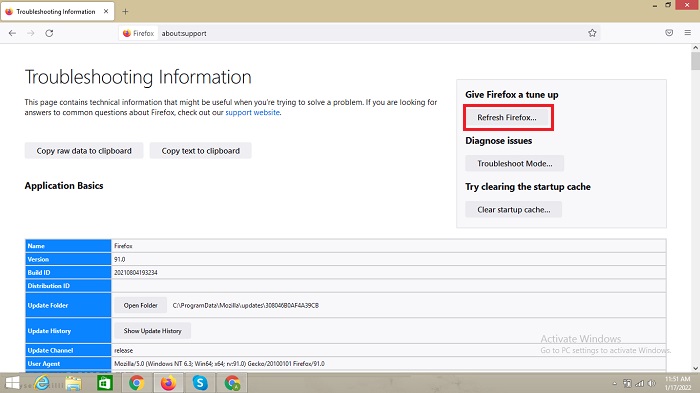The width and height of the screenshot is (700, 393).
Task: Open a new tab with the plus icon
Action: (x=125, y=12)
